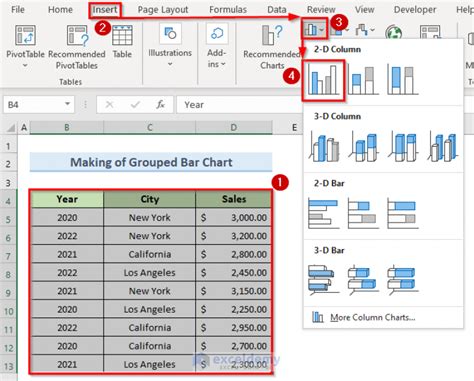Pick the 3-D Clustered Bar chart
This screenshot has width=474, height=381.
tap(324, 280)
